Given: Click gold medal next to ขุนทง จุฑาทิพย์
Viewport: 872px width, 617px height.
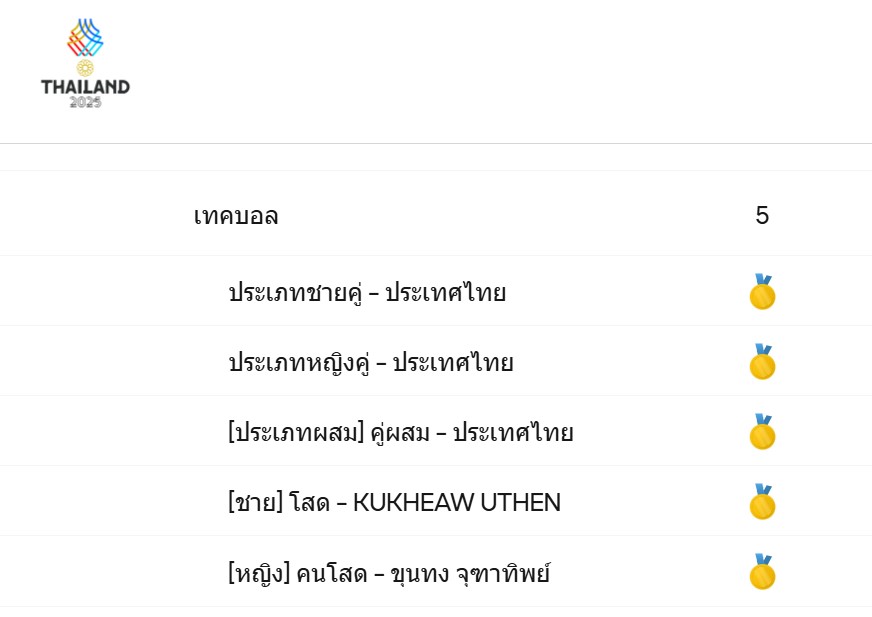Looking at the screenshot, I should tap(762, 572).
